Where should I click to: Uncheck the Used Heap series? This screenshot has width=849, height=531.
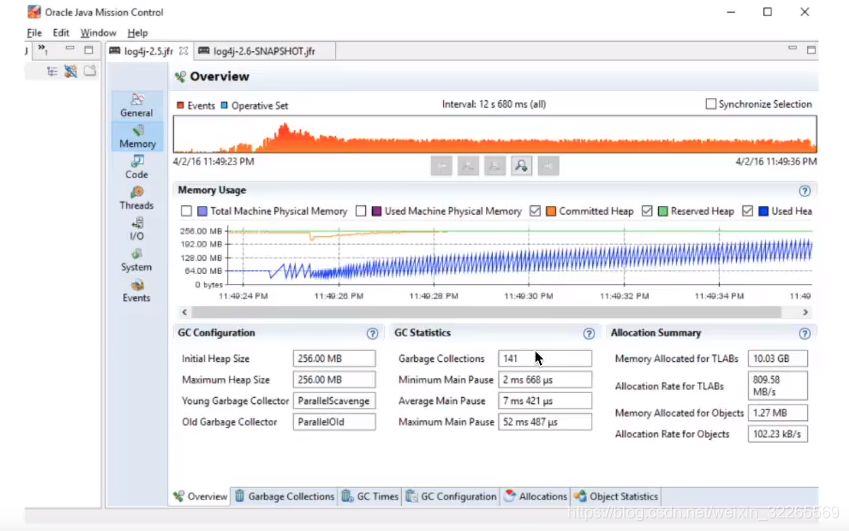tap(748, 211)
